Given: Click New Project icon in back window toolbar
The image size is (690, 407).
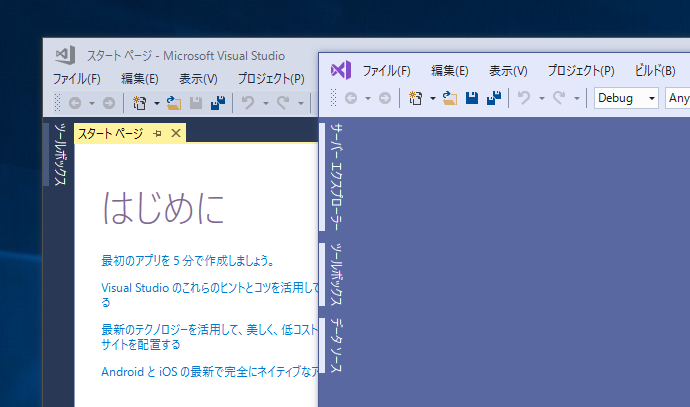Looking at the screenshot, I should (139, 103).
